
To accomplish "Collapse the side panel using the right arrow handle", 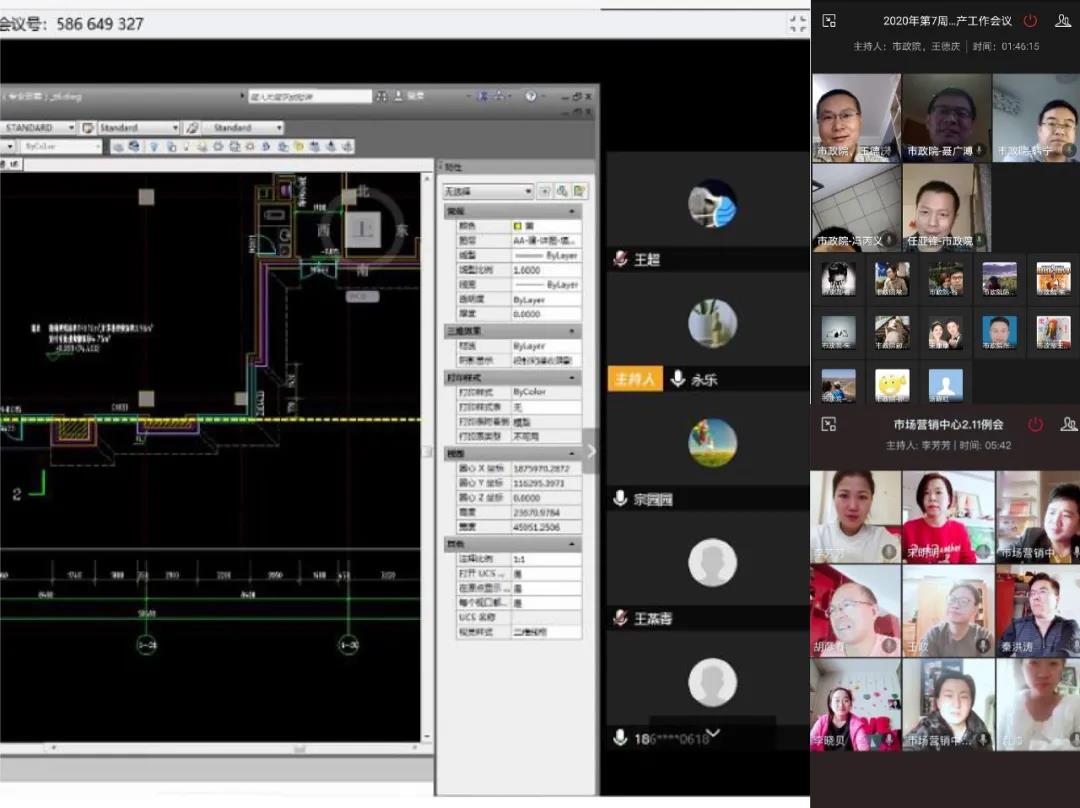I will point(590,451).
